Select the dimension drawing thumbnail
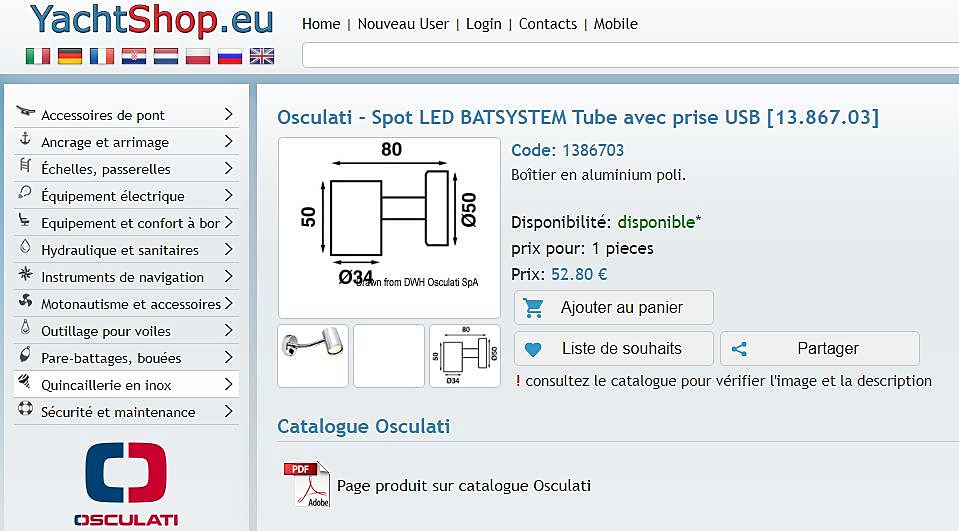 click(x=465, y=356)
